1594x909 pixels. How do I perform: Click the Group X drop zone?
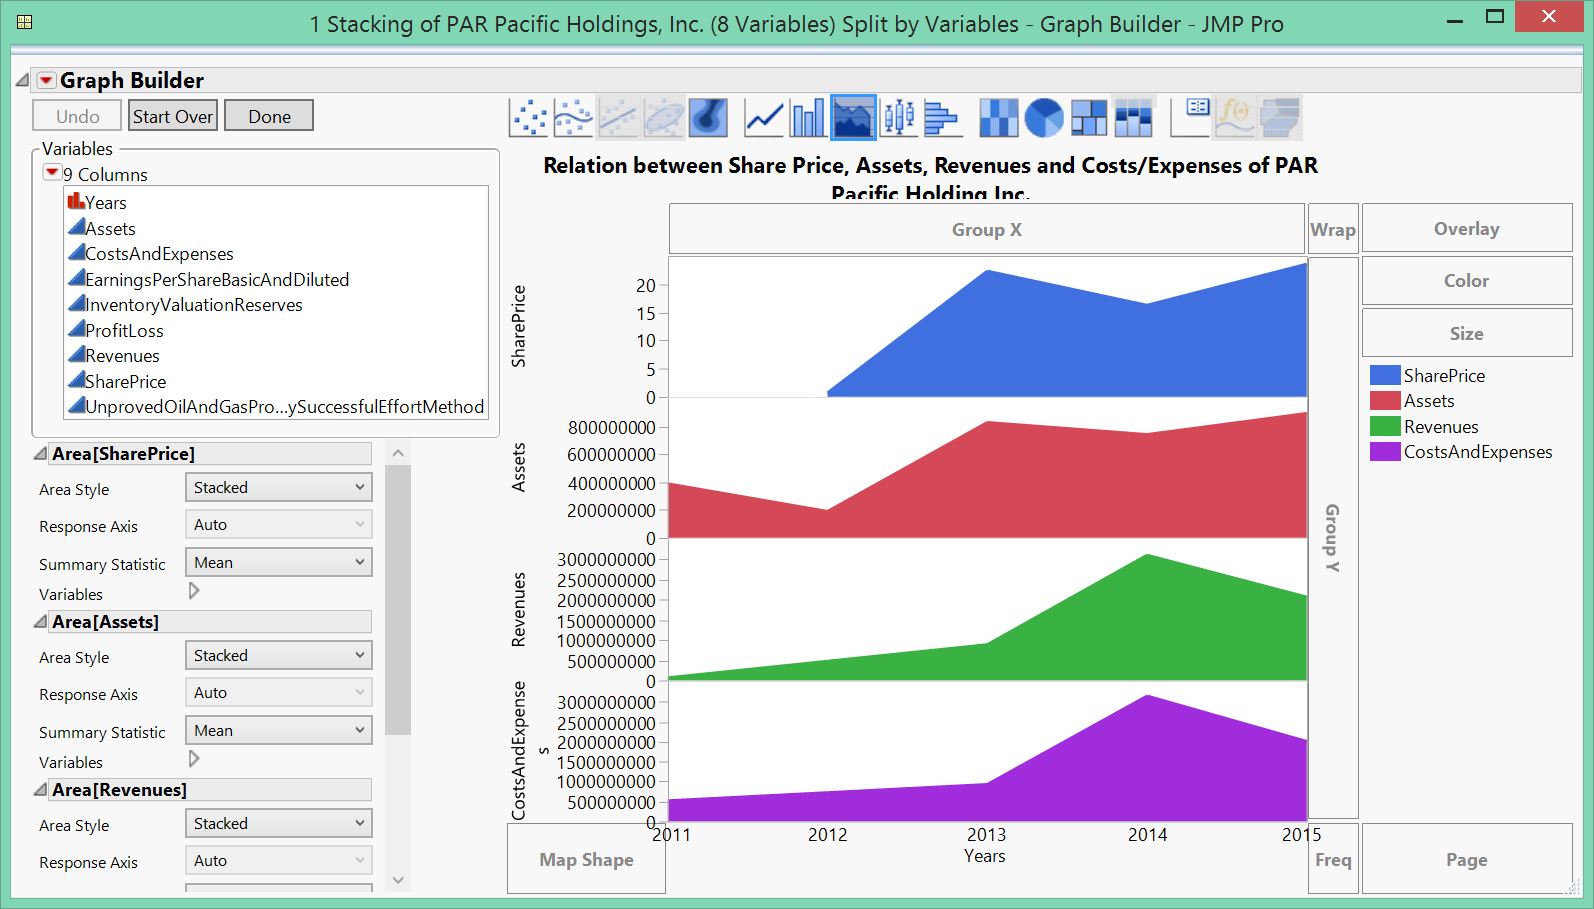[987, 229]
